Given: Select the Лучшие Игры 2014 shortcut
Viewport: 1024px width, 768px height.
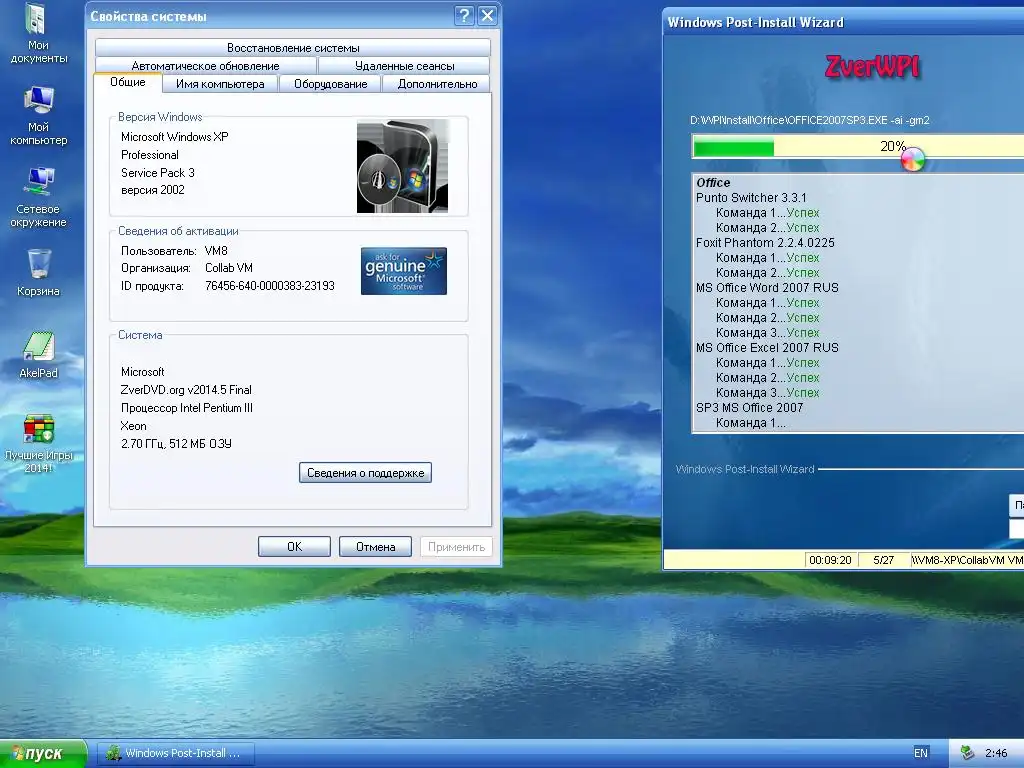Looking at the screenshot, I should pos(38,443).
